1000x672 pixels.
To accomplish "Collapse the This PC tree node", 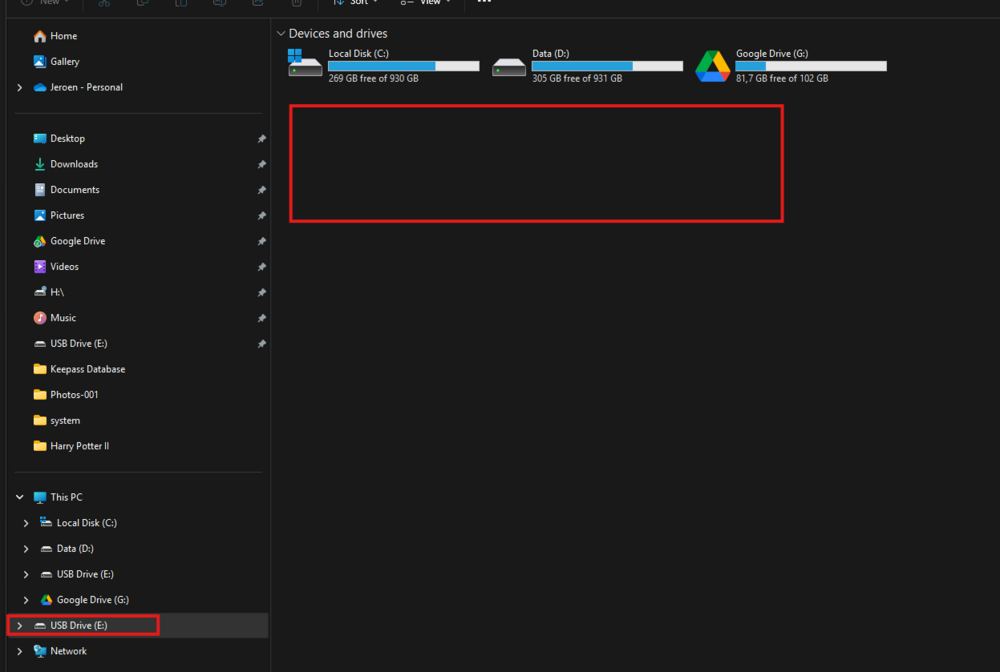I will (x=20, y=497).
